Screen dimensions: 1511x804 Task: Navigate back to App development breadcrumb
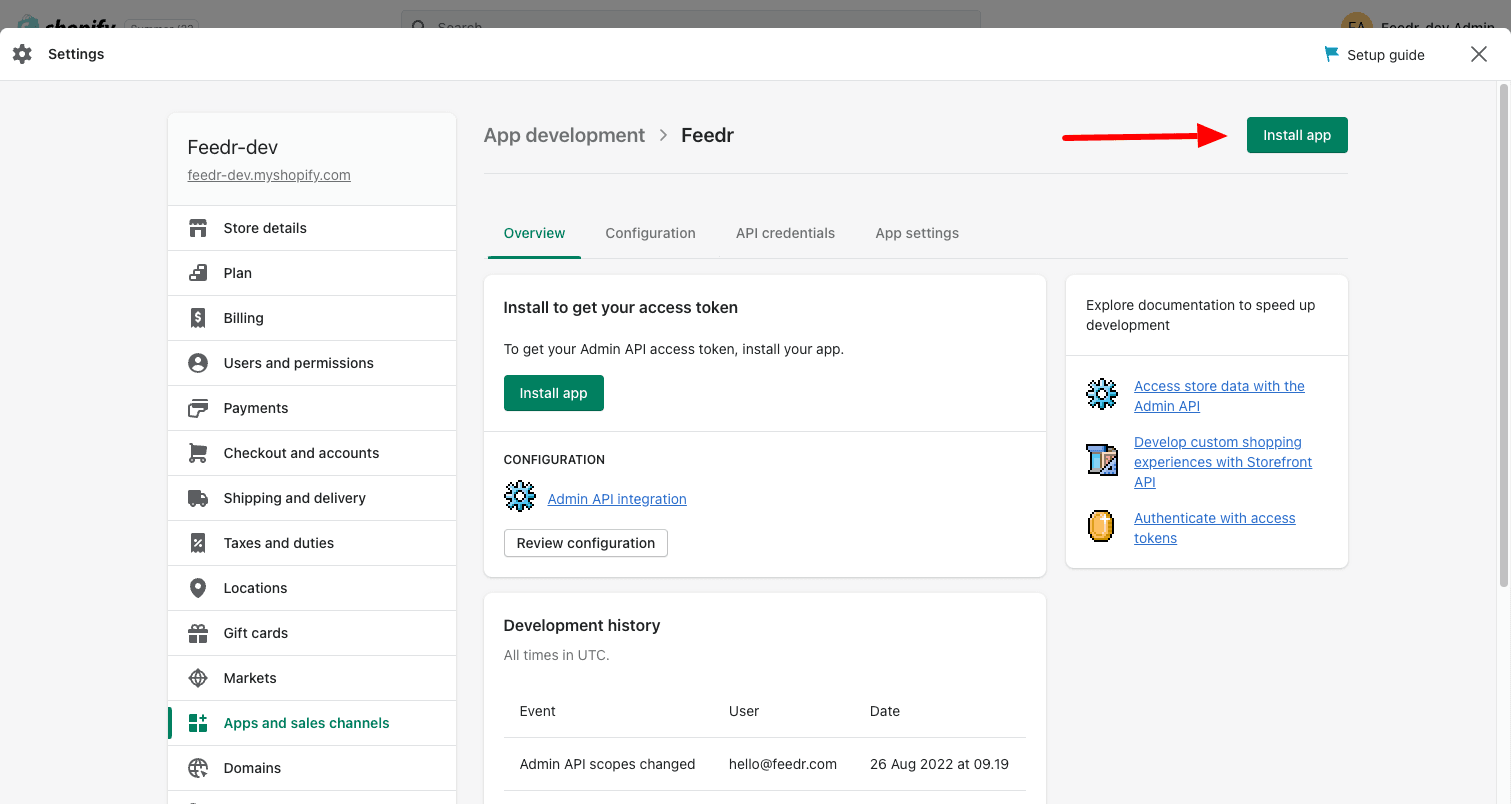click(564, 135)
